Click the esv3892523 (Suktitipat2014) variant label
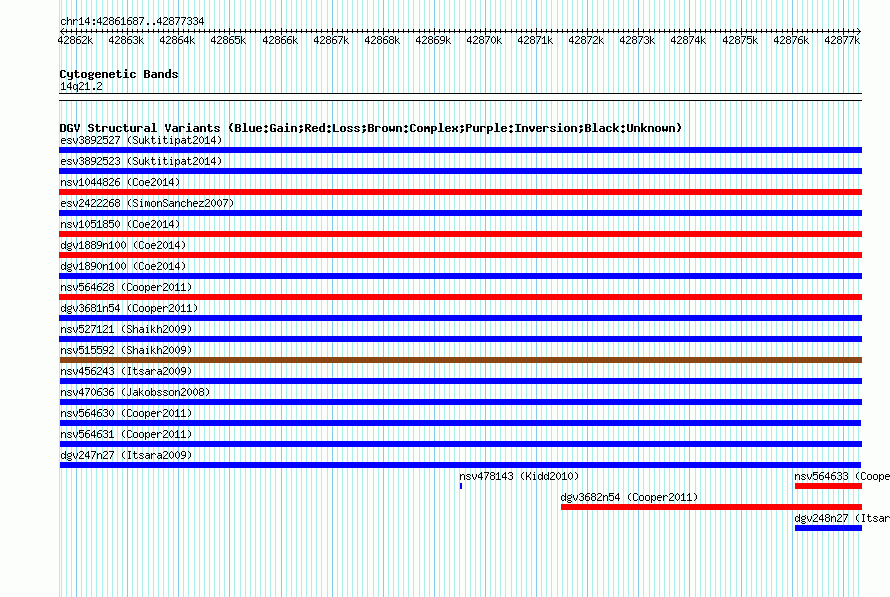Screen dimensions: 890x597 tap(141, 161)
